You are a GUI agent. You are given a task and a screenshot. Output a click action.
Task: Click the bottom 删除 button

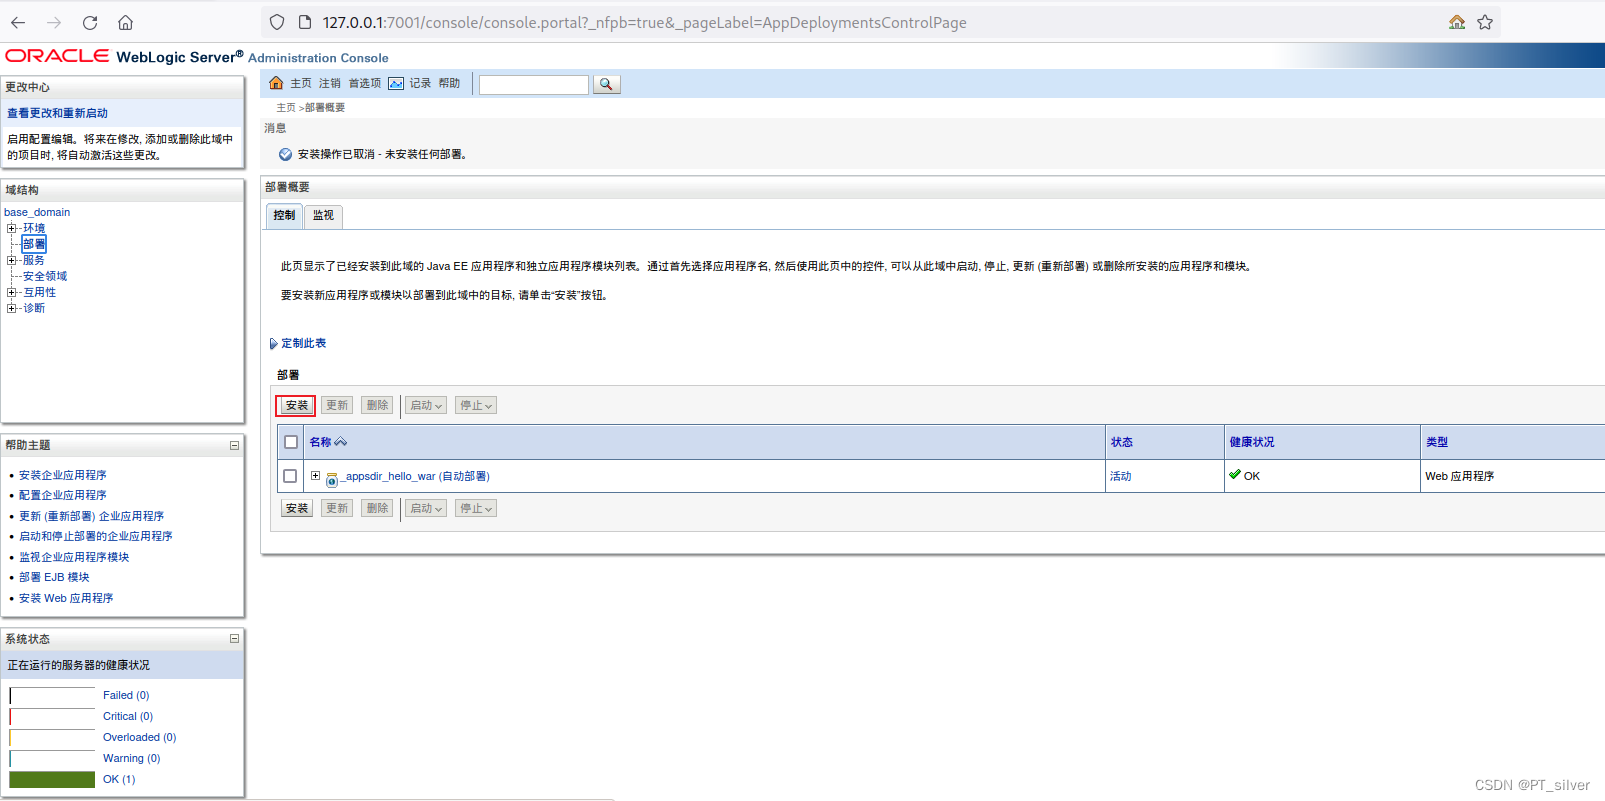pyautogui.click(x=377, y=508)
